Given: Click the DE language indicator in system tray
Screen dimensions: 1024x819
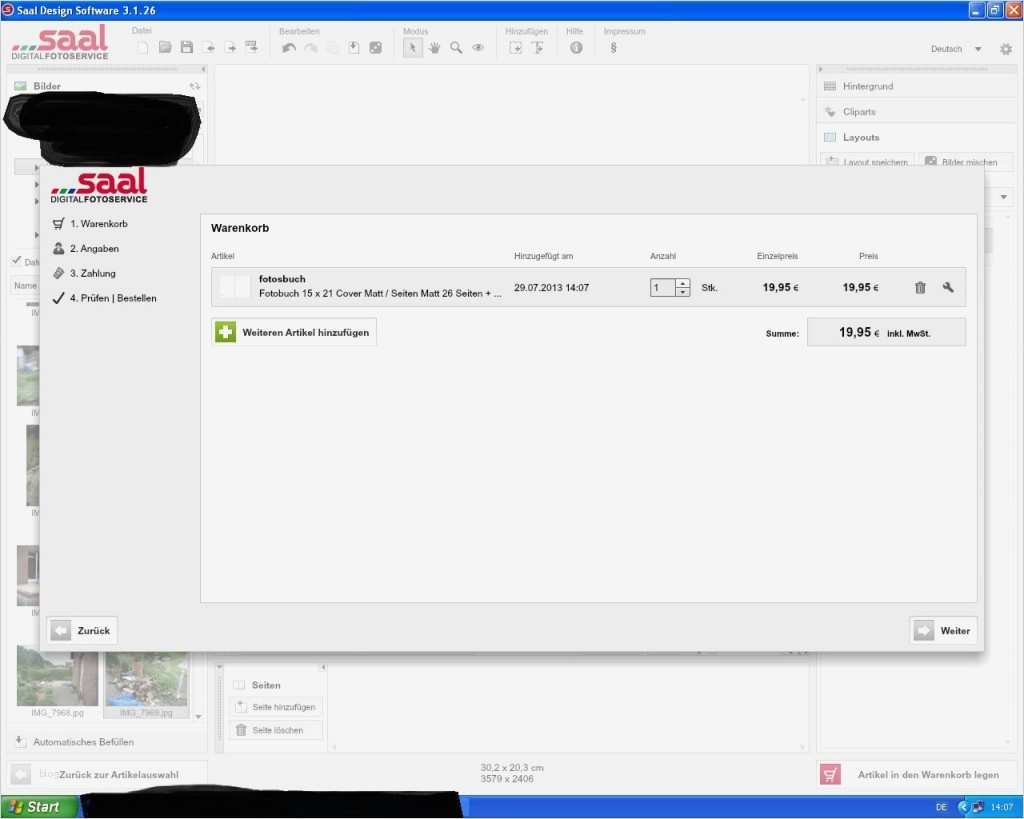Looking at the screenshot, I should (x=941, y=807).
